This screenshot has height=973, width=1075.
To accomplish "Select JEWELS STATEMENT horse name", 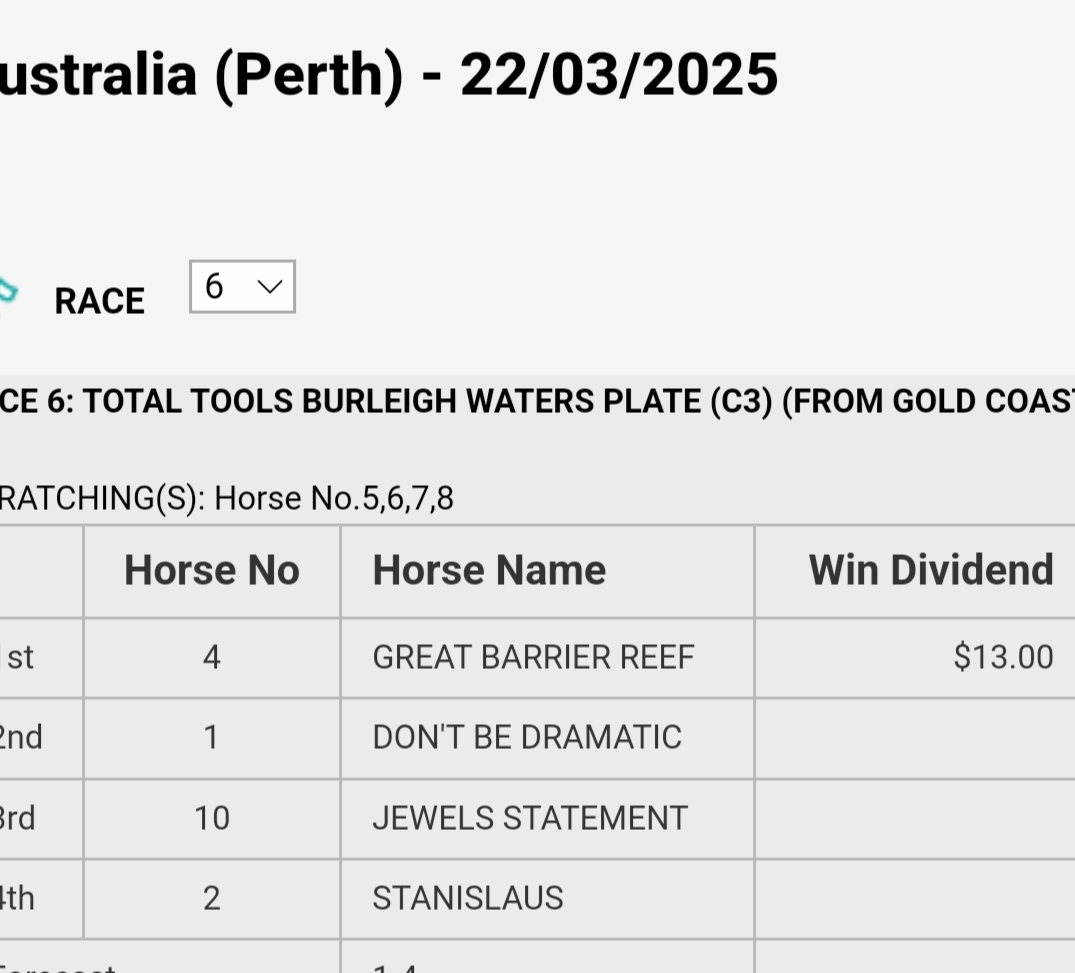I will pyautogui.click(x=530, y=819).
